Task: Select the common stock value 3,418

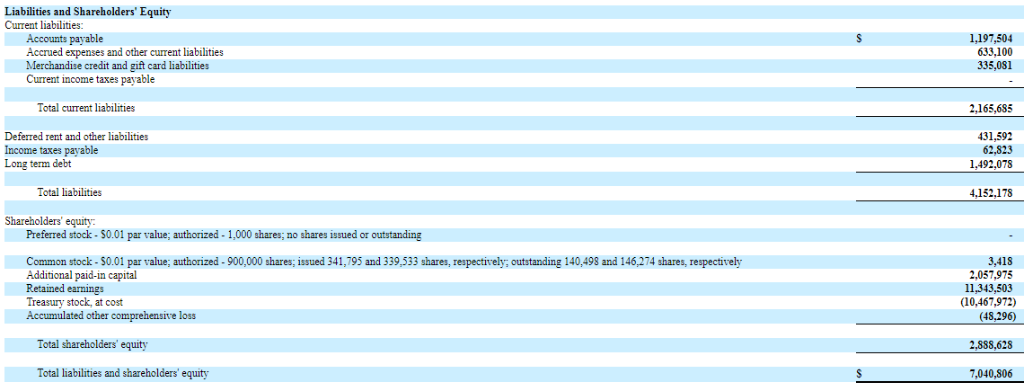Action: [x=1001, y=262]
